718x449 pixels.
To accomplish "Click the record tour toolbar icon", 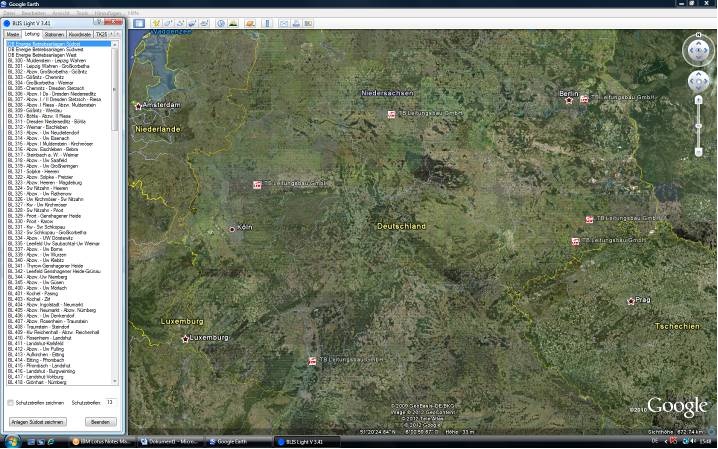I will (204, 23).
